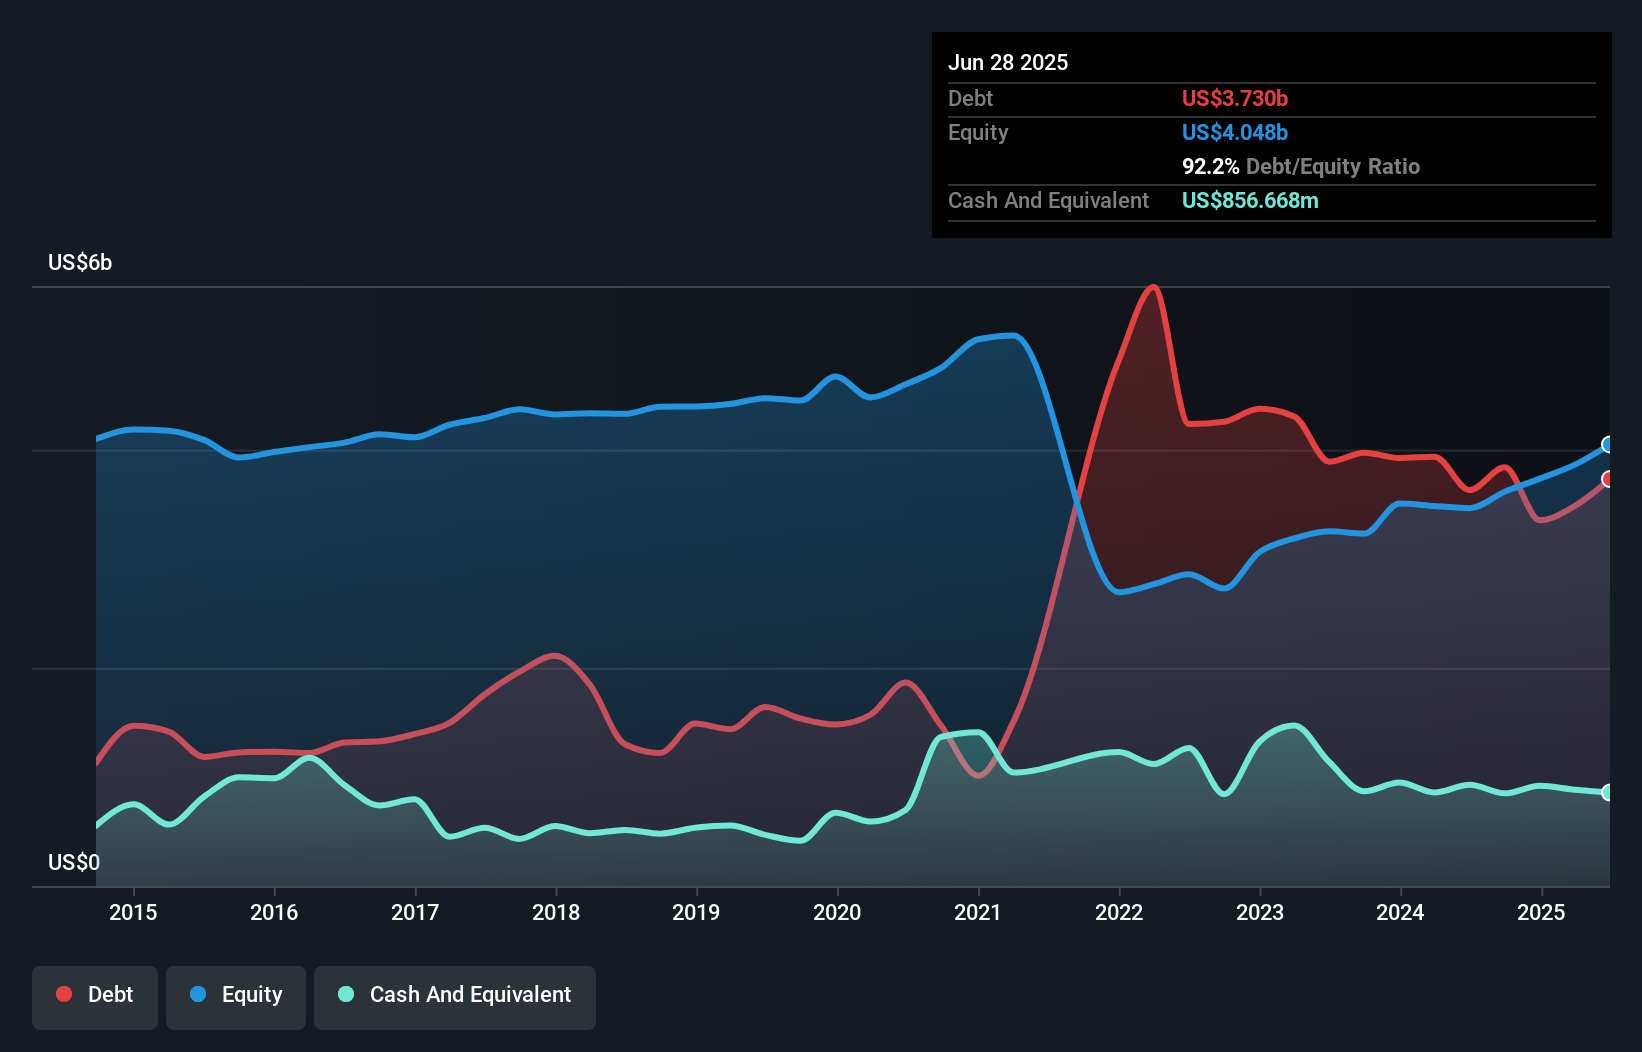Expand the Jun 28 2025 tooltip panel
Screen dimensions: 1642x1052
click(1009, 62)
